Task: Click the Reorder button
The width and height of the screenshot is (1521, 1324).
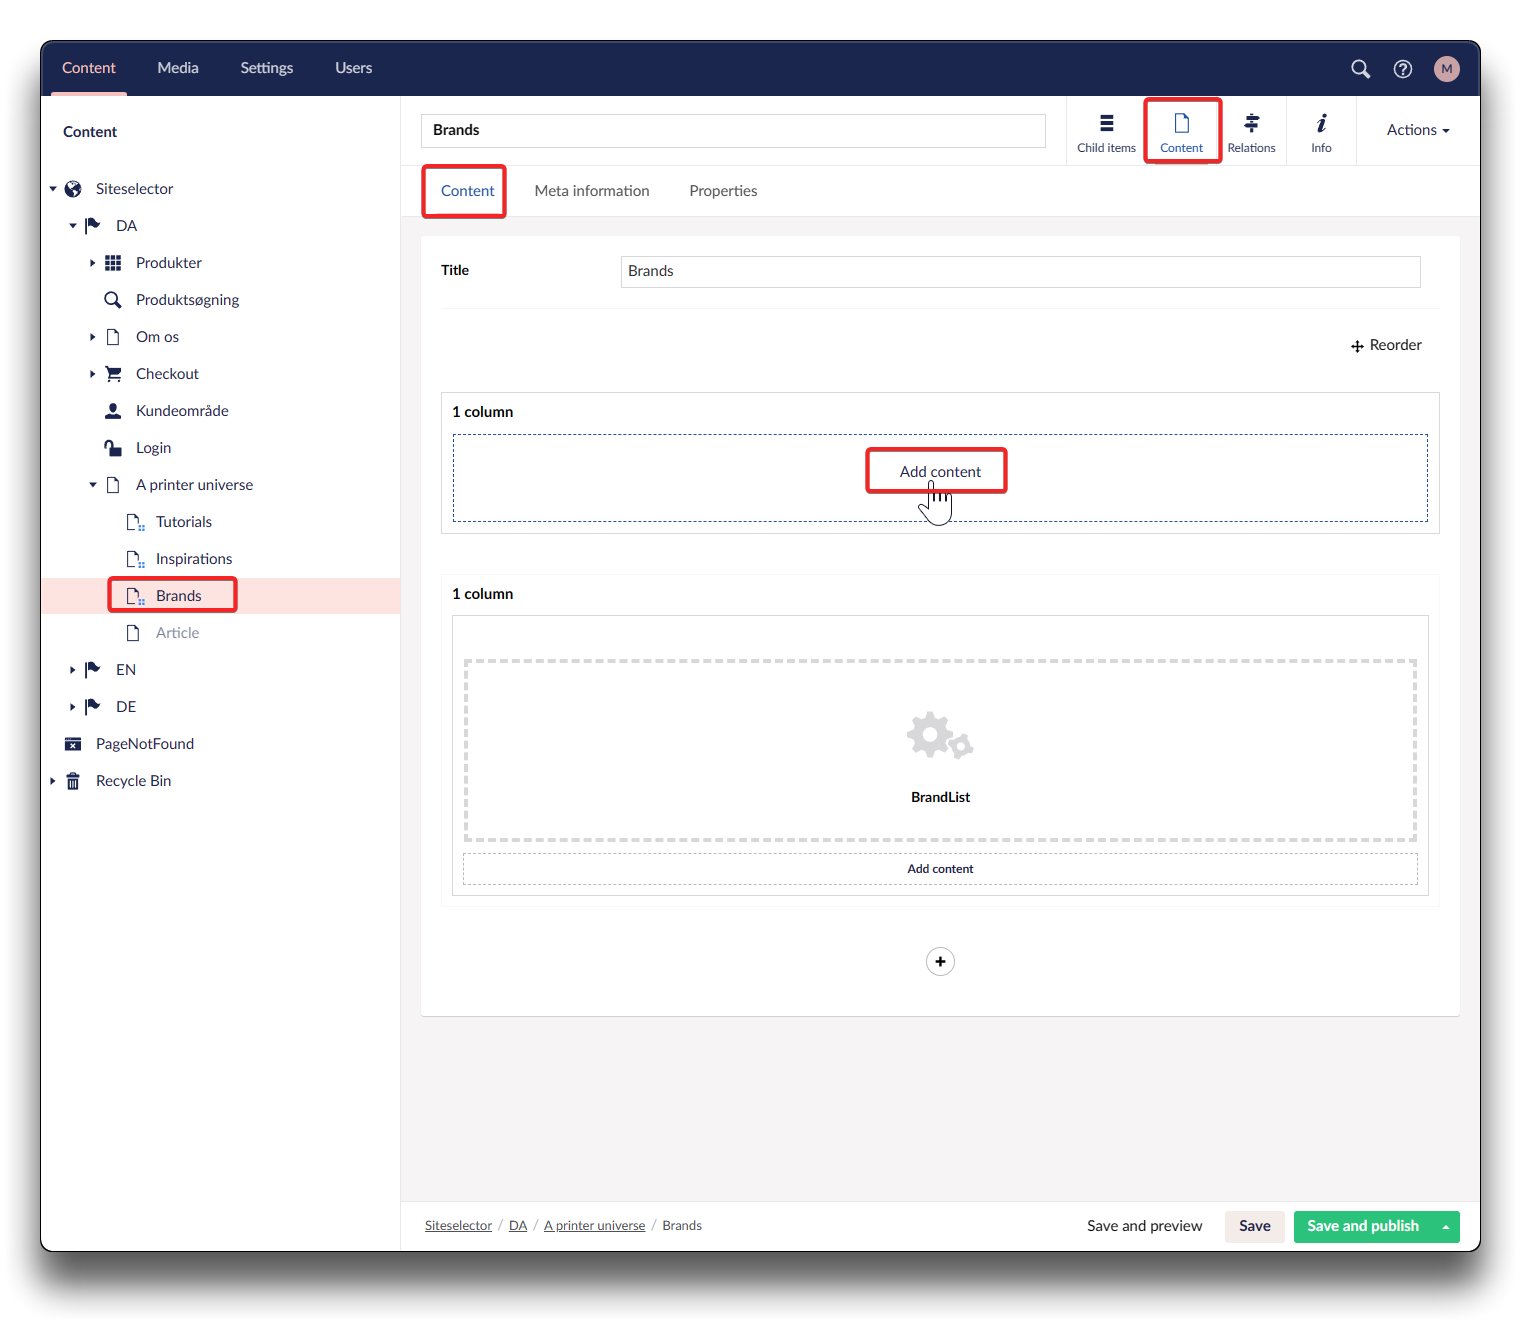Action: tap(1386, 345)
